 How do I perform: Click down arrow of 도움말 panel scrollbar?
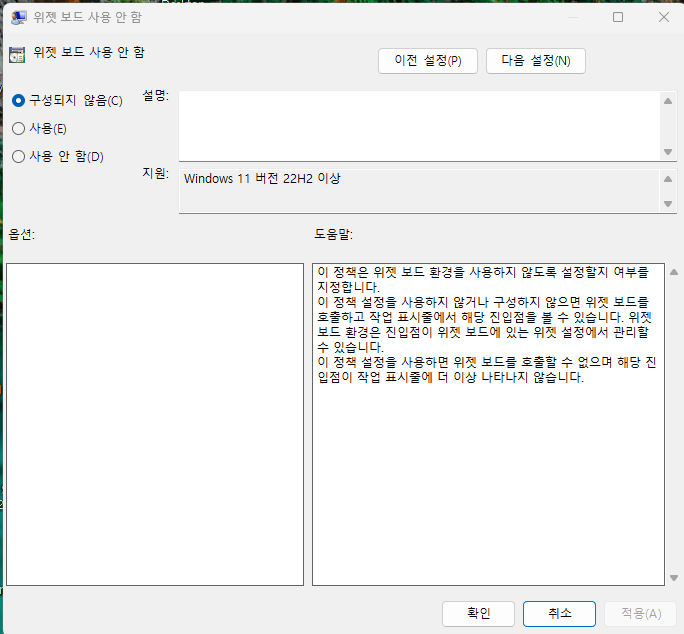[674, 578]
